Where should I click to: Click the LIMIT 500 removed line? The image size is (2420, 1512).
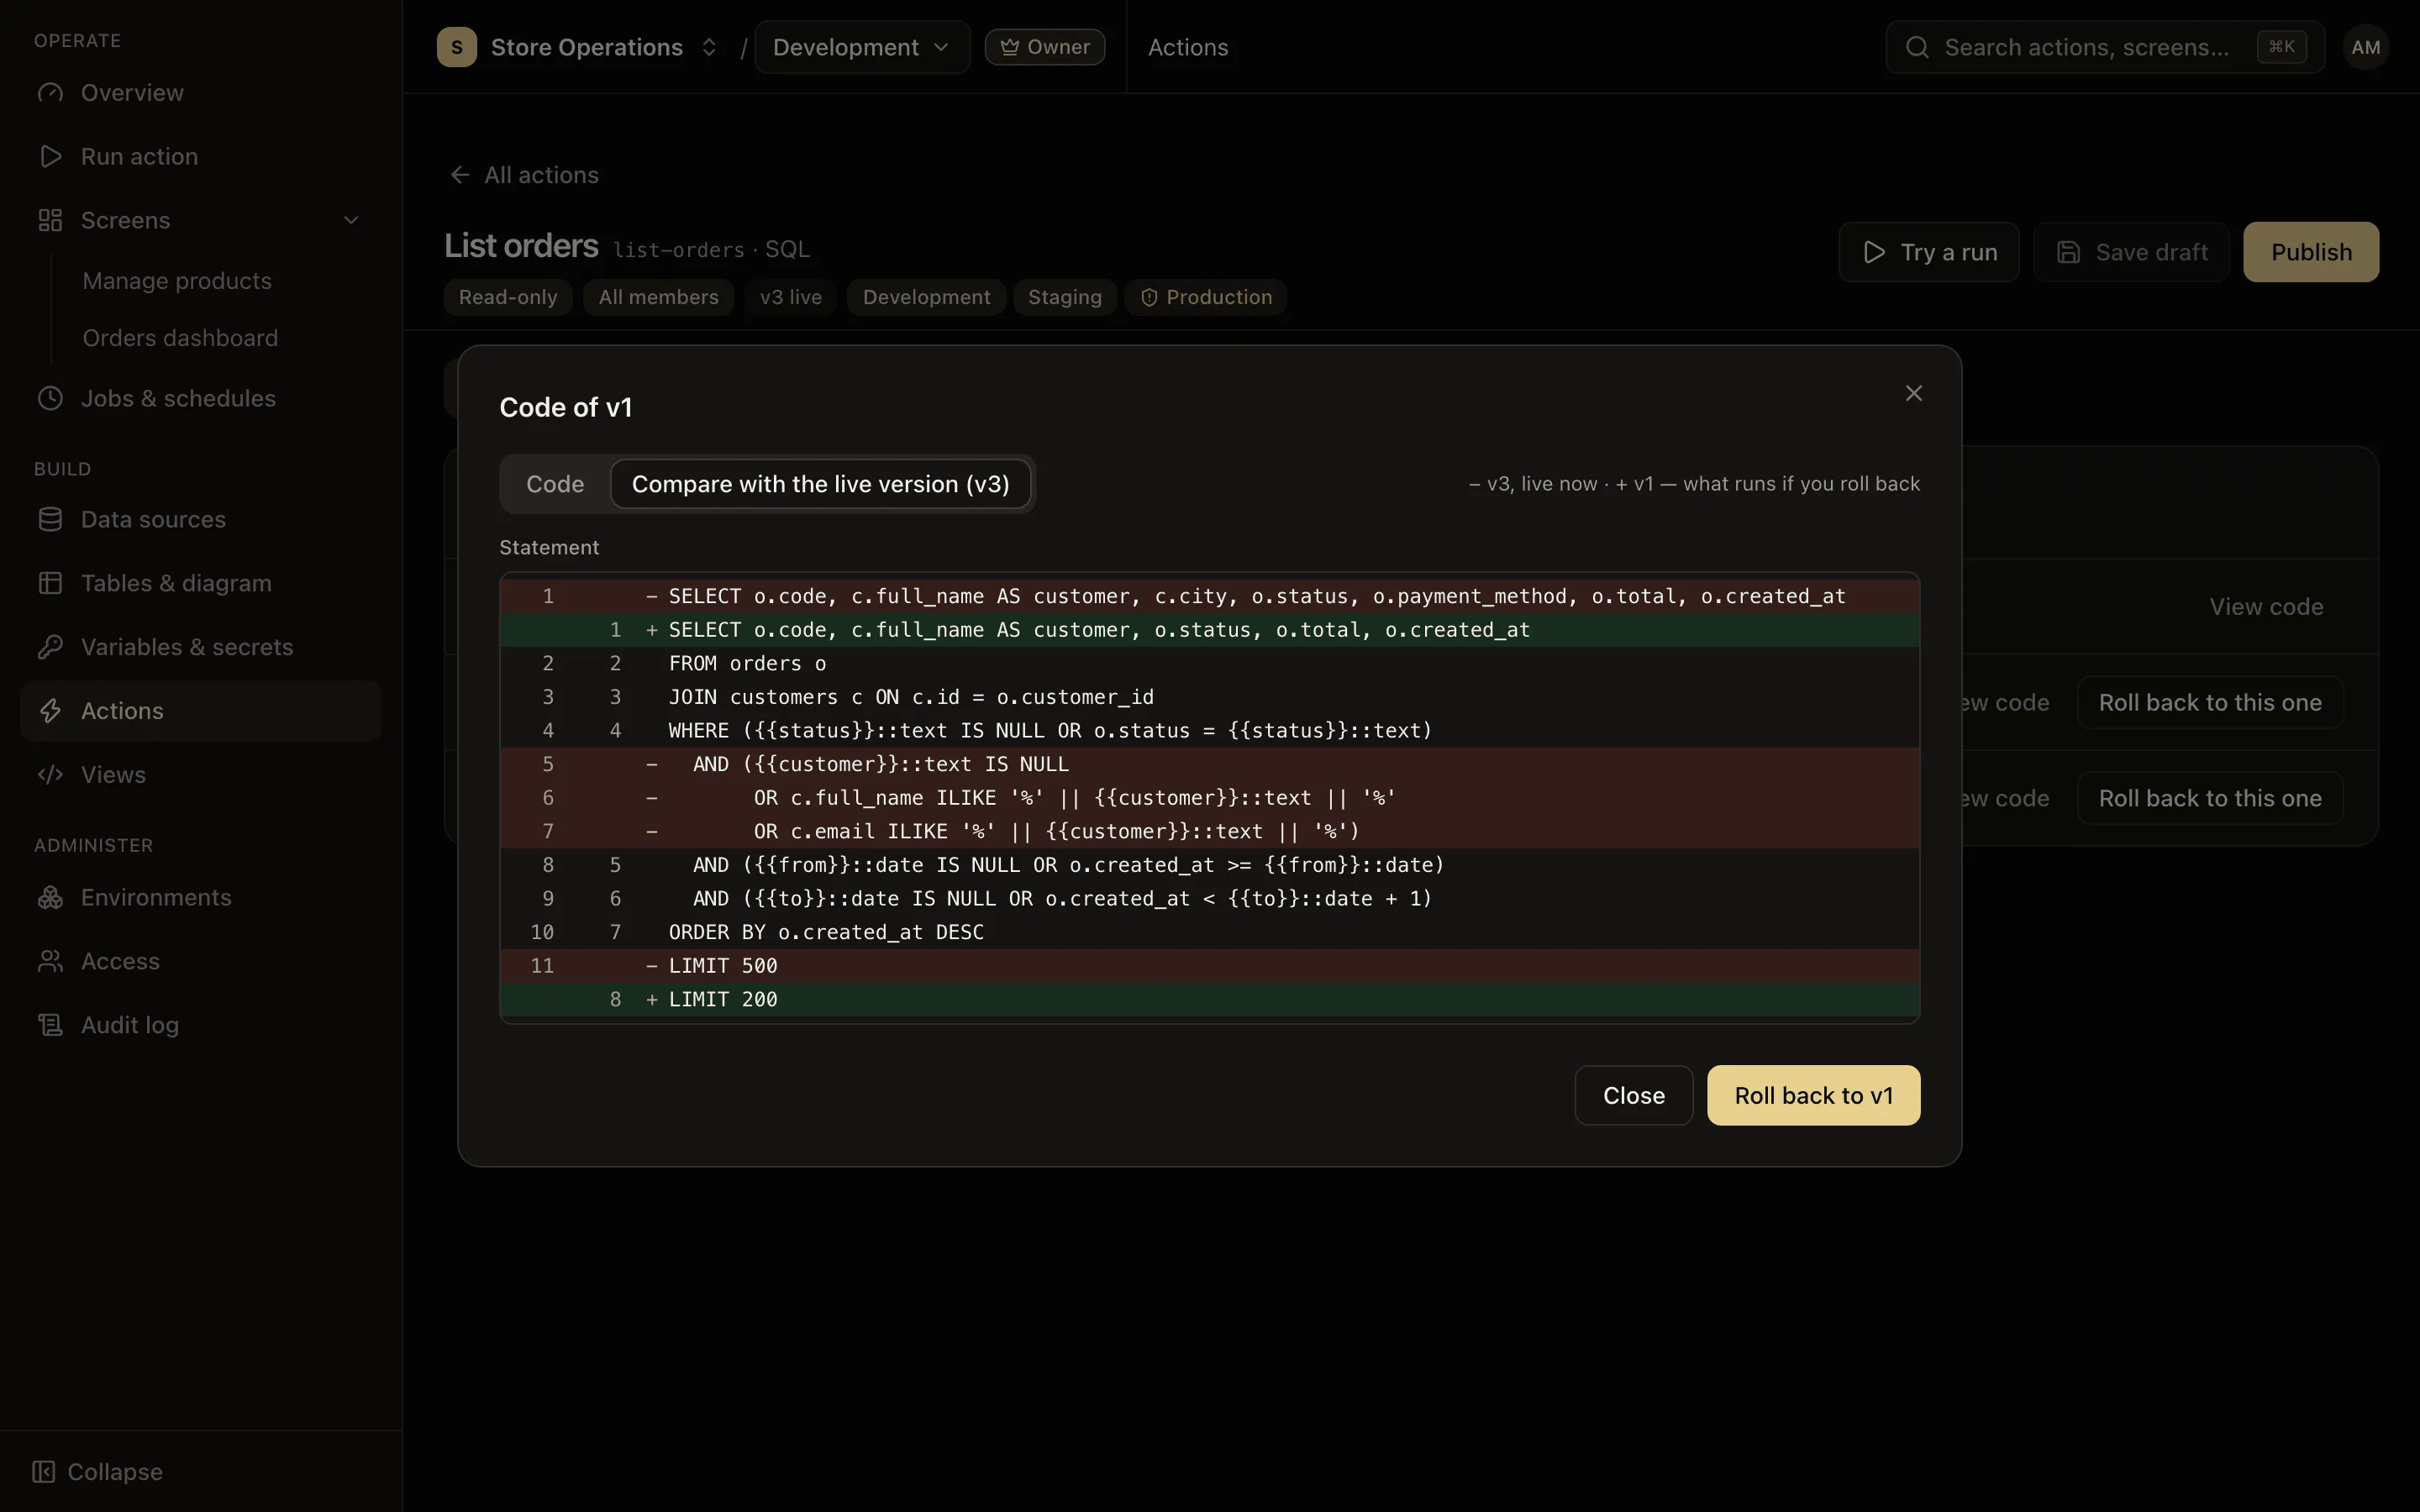click(1209, 966)
